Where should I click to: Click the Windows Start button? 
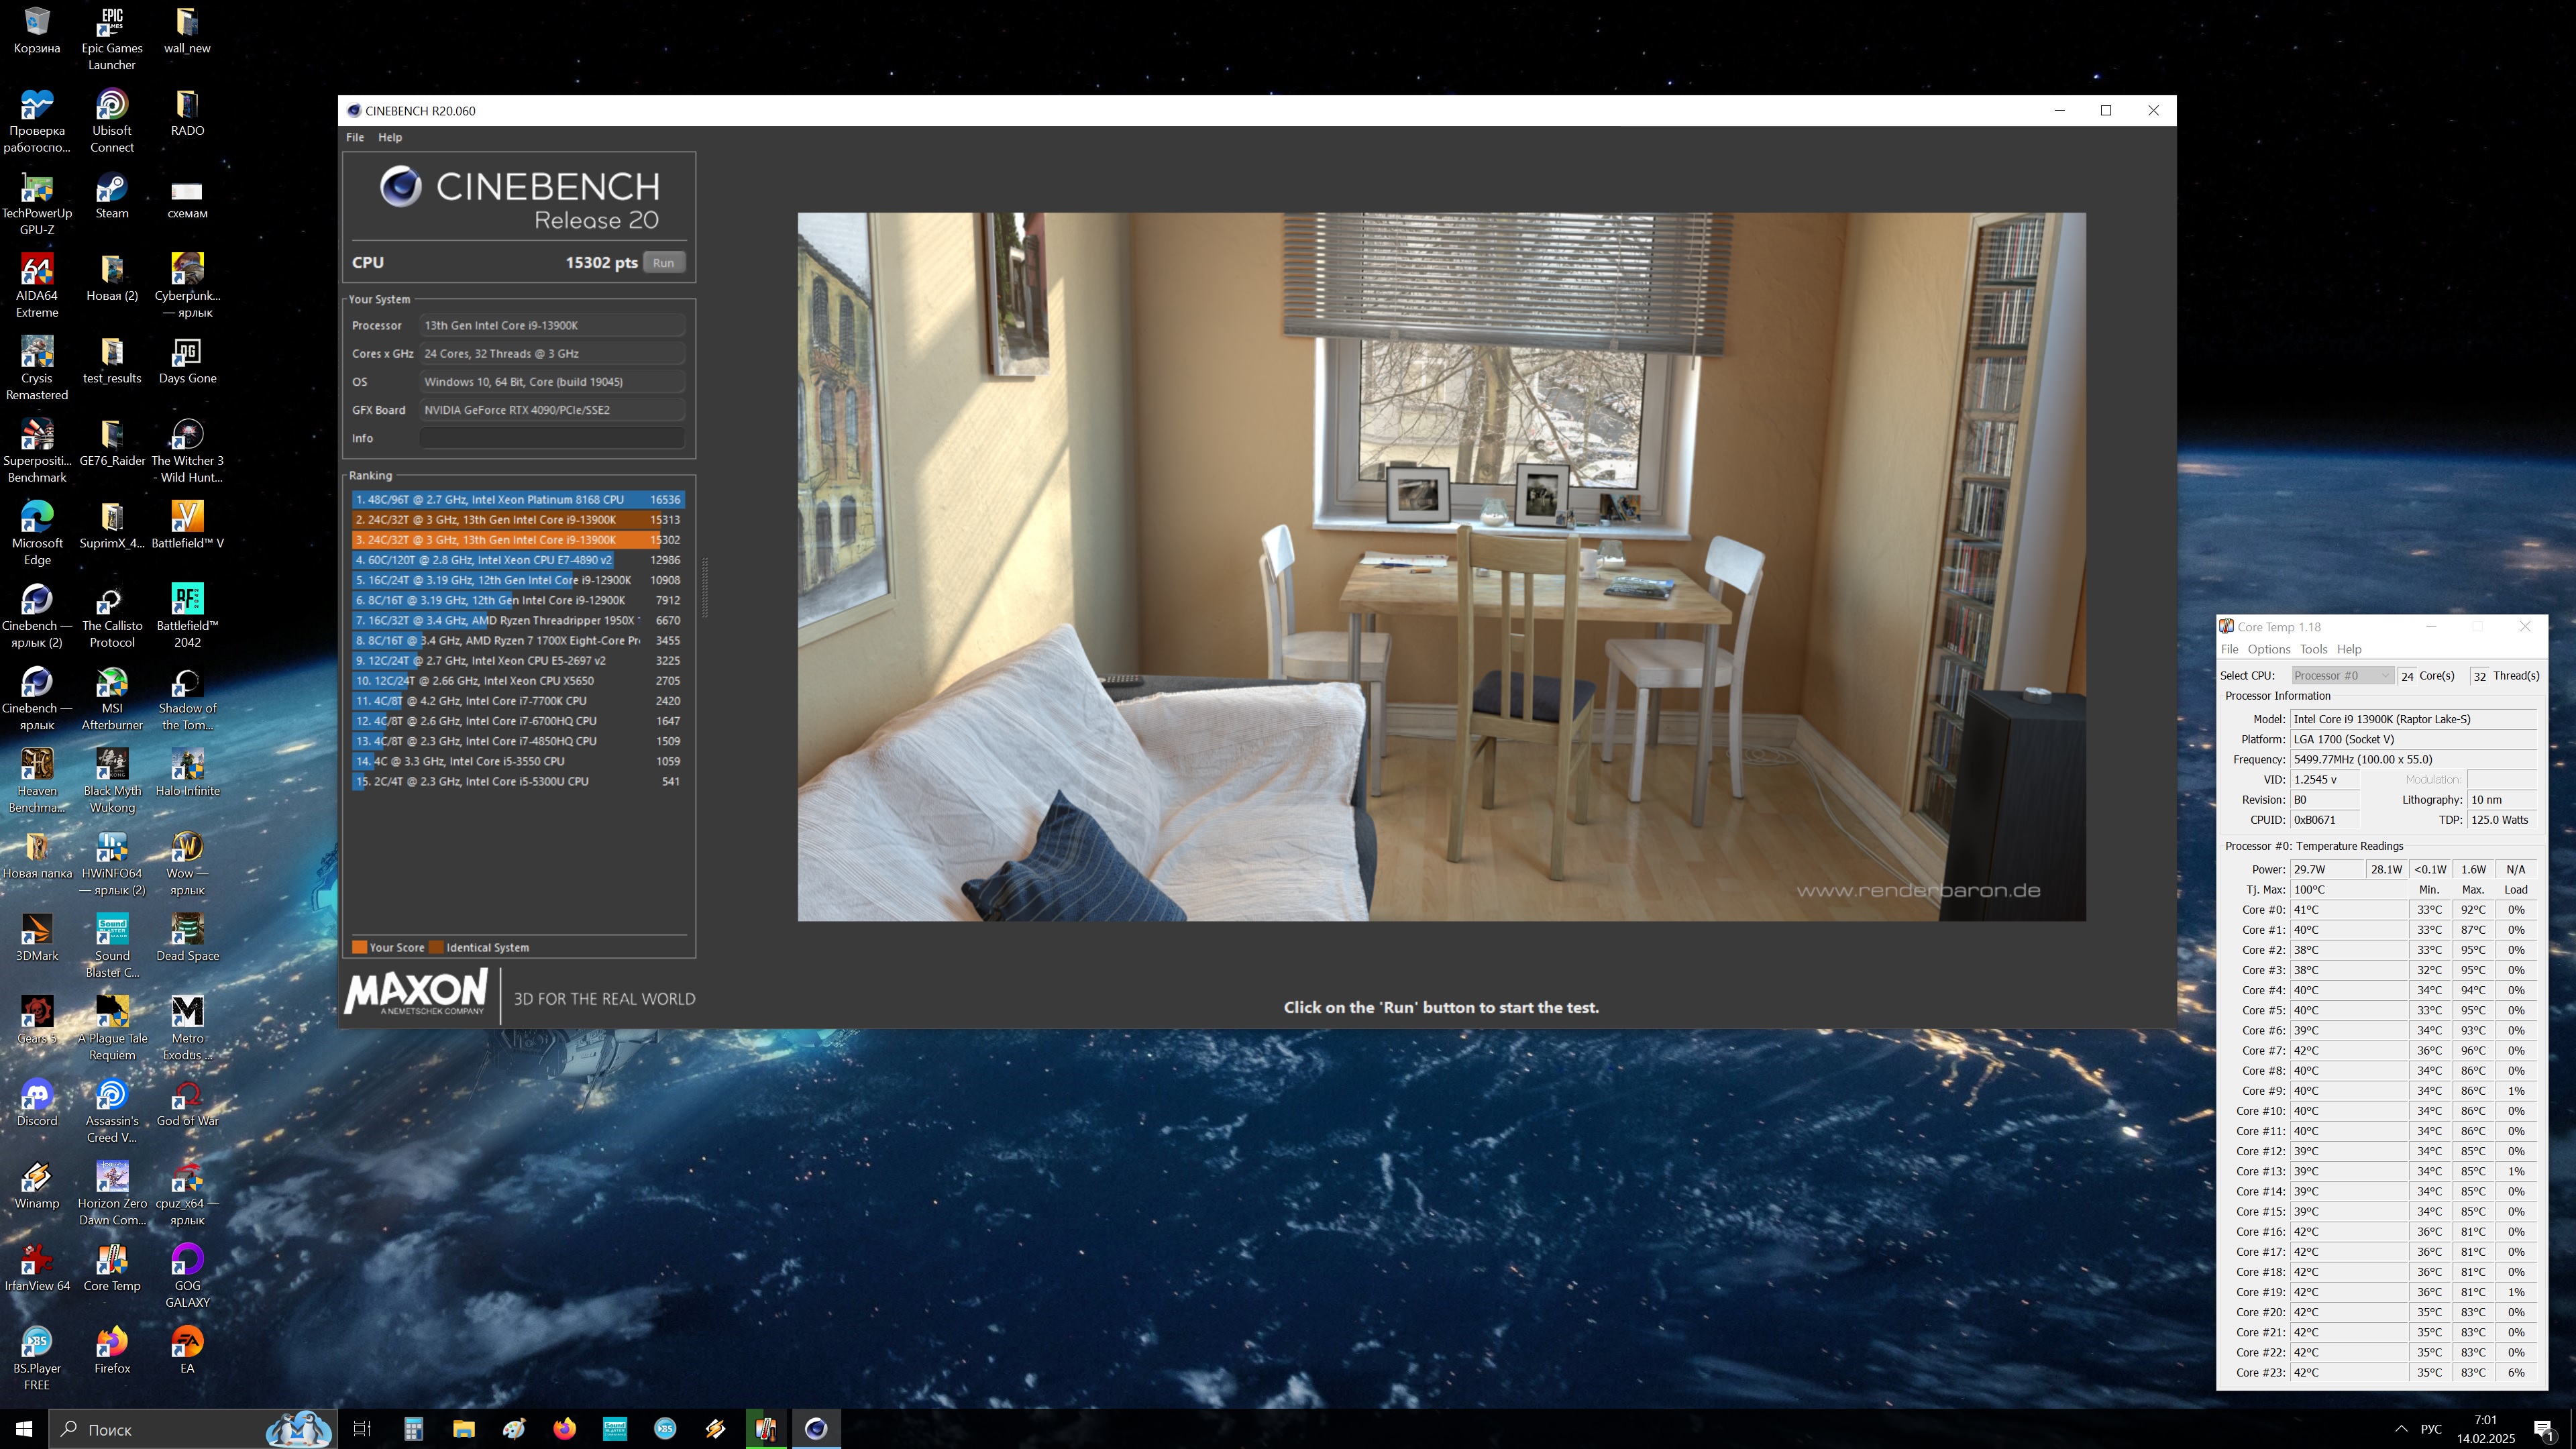(24, 1428)
